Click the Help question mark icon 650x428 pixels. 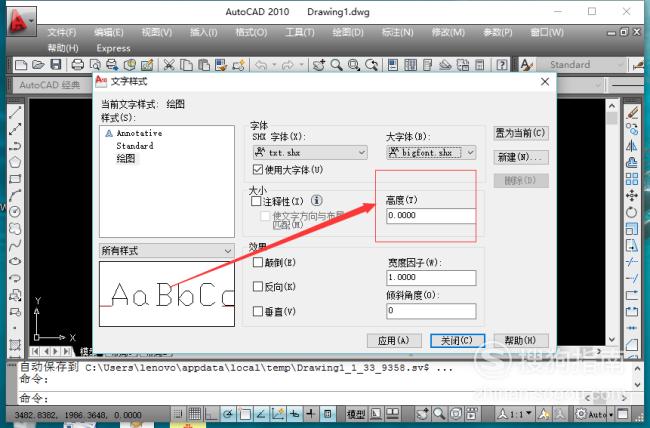click(x=502, y=65)
